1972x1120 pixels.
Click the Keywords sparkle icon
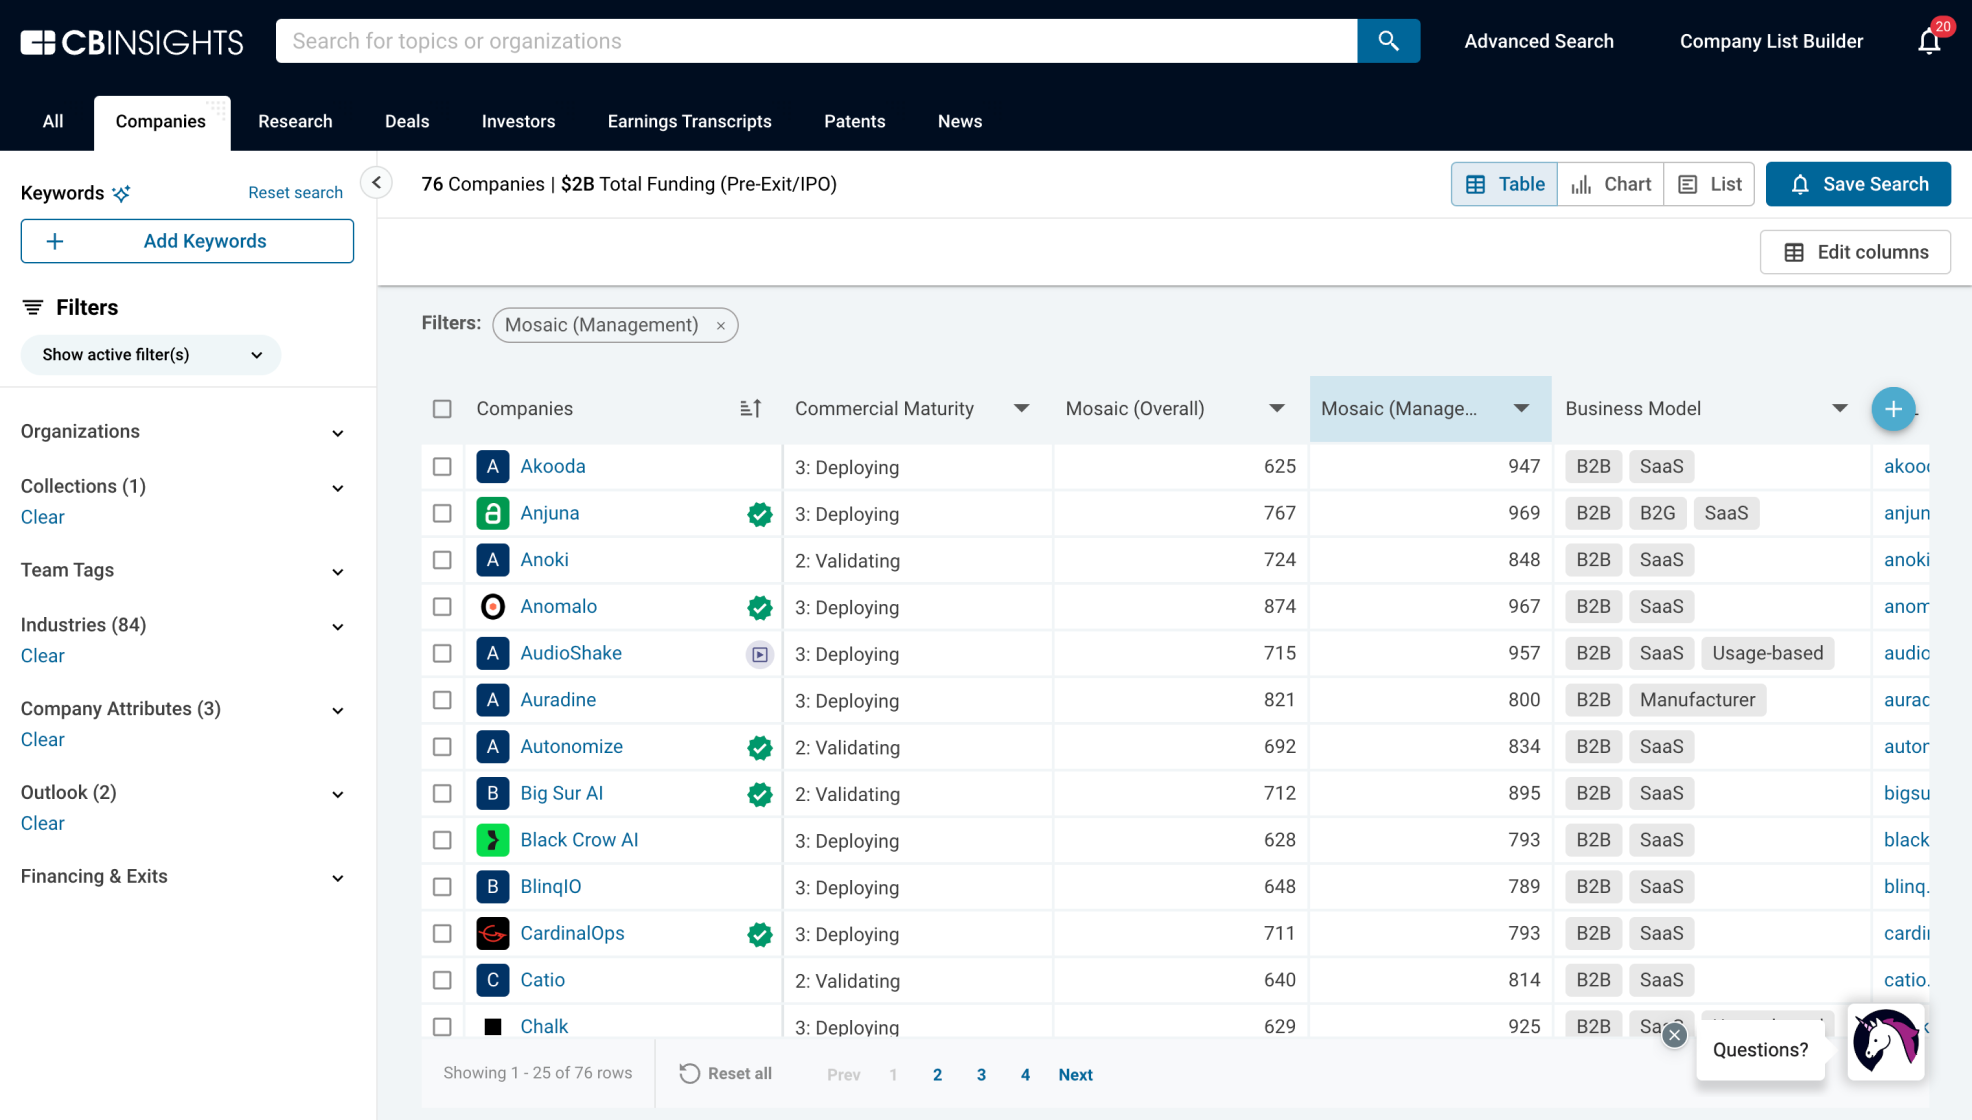[x=122, y=193]
